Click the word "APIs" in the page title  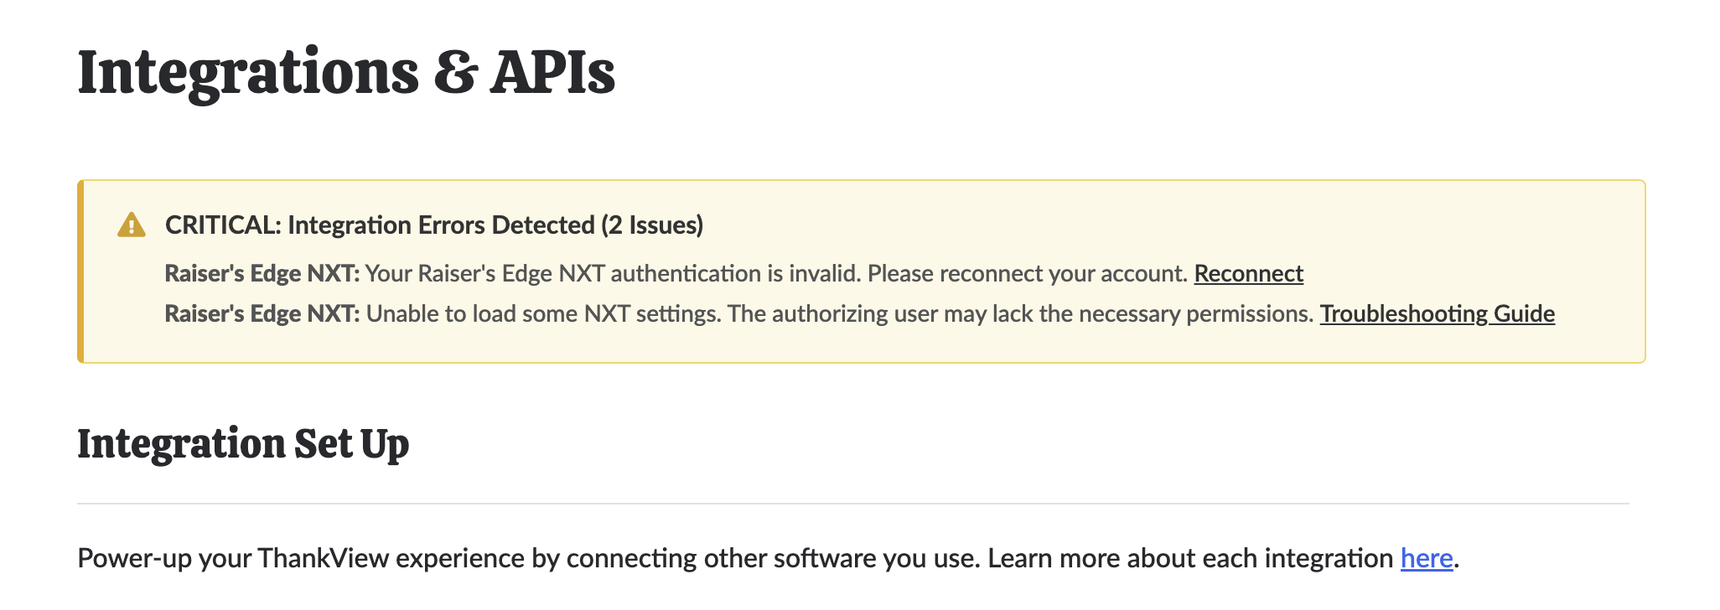tap(552, 72)
